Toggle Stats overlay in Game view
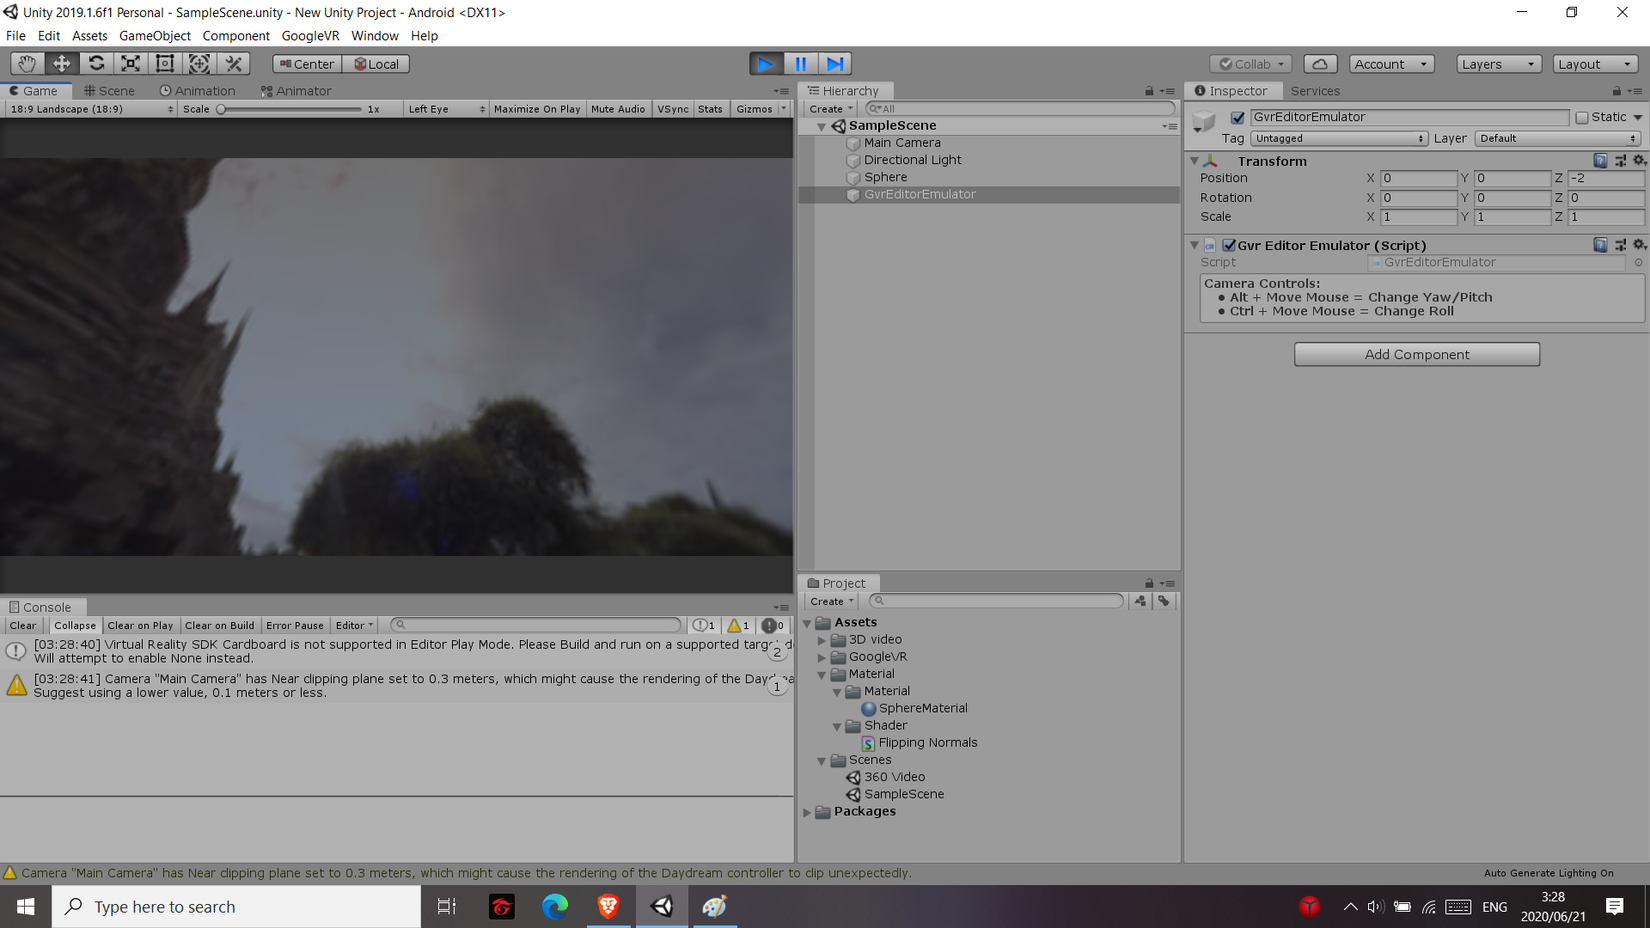The height and width of the screenshot is (928, 1650). click(x=710, y=109)
